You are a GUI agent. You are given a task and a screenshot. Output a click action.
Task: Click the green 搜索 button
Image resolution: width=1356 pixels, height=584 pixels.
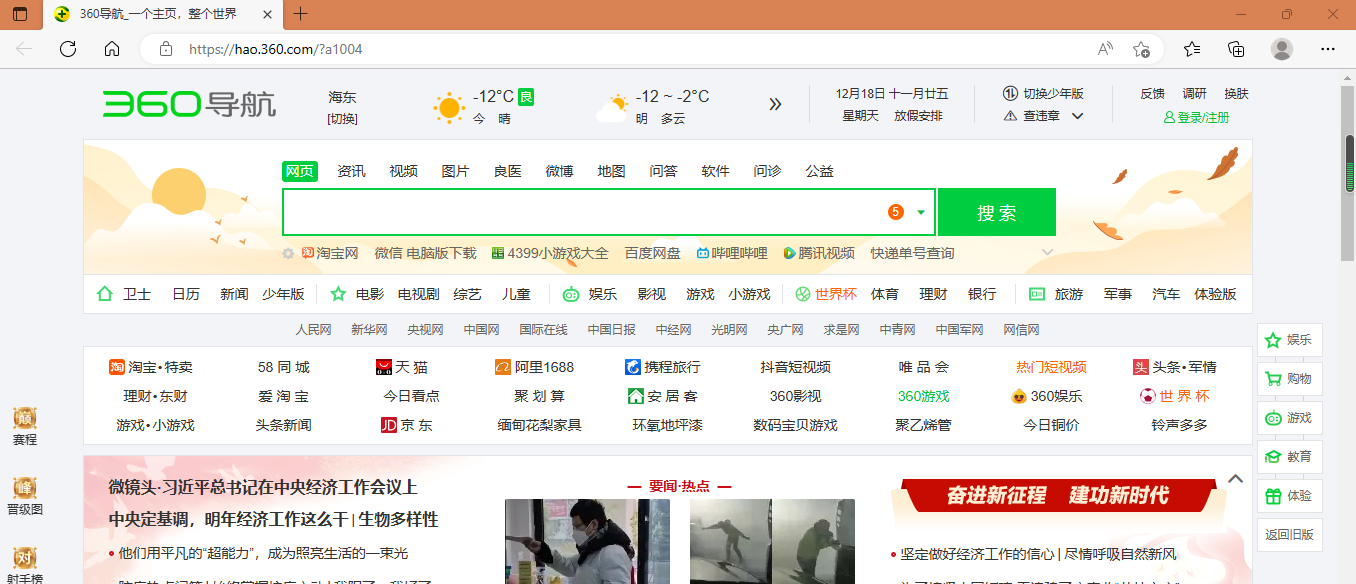pyautogui.click(x=997, y=212)
